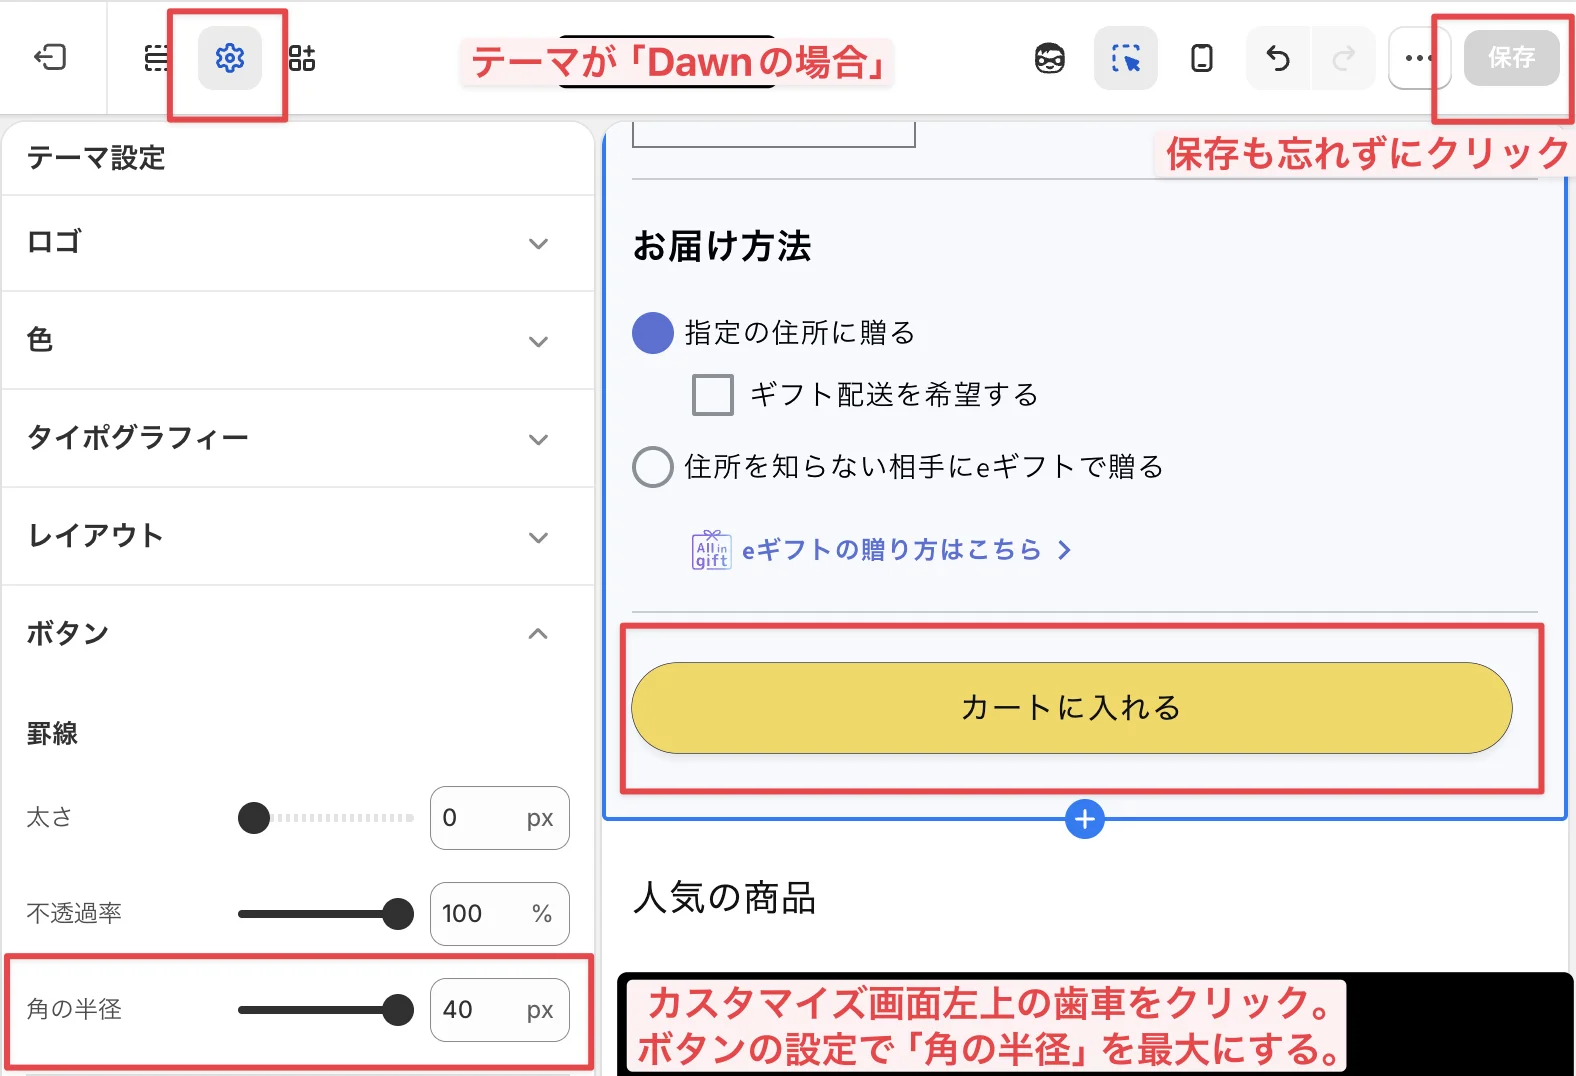1576x1076 pixels.
Task: Collapse the ボタン settings section
Action: (298, 633)
